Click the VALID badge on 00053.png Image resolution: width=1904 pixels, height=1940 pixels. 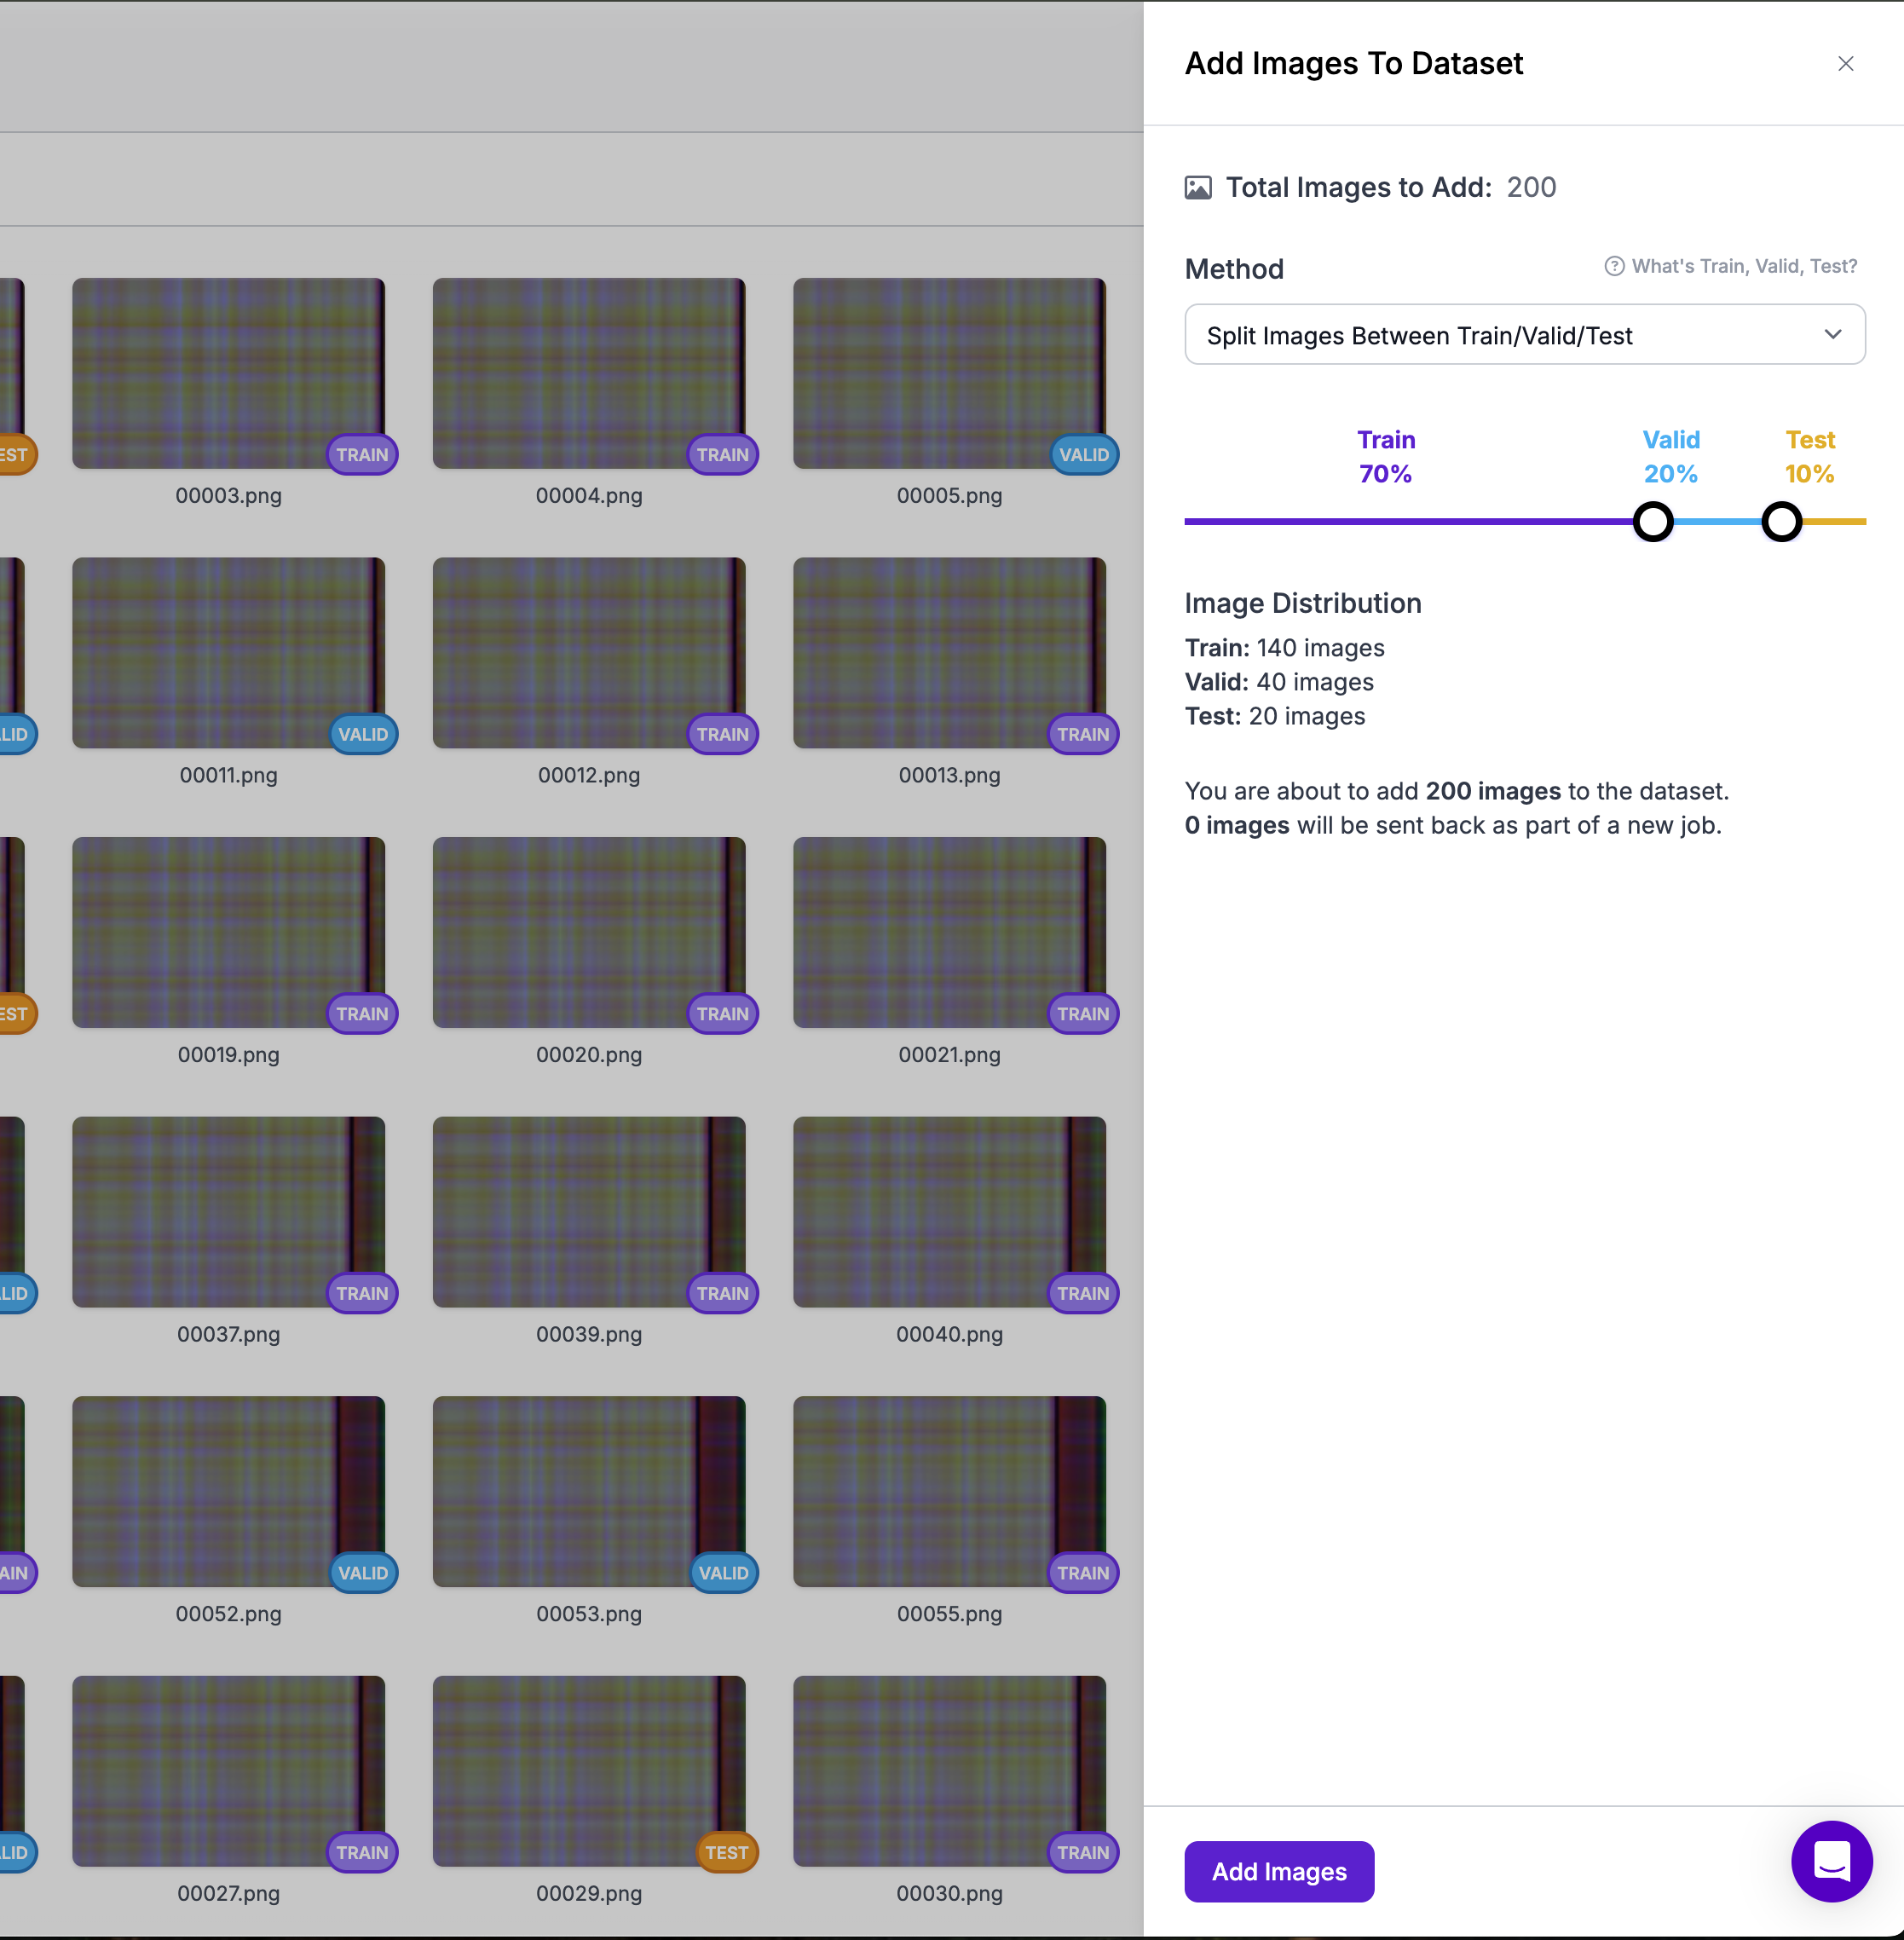click(x=723, y=1573)
